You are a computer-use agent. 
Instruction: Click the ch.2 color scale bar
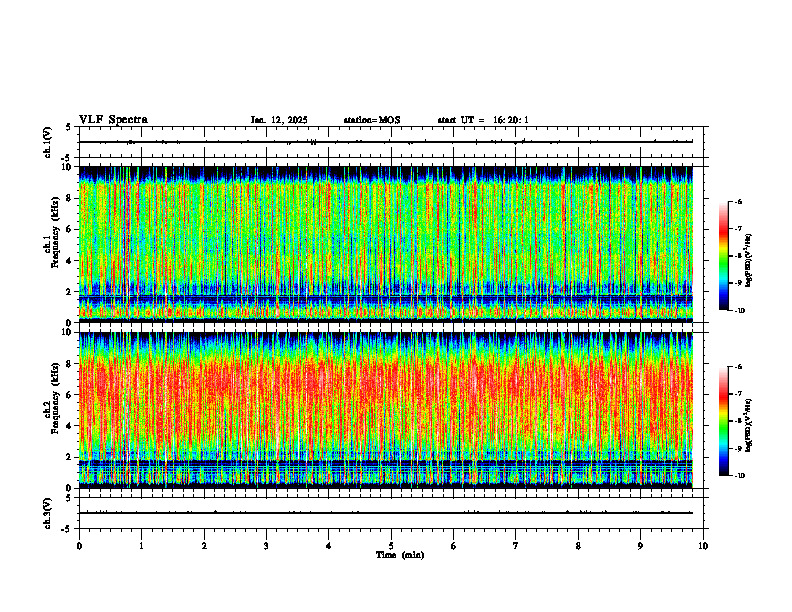tap(723, 421)
